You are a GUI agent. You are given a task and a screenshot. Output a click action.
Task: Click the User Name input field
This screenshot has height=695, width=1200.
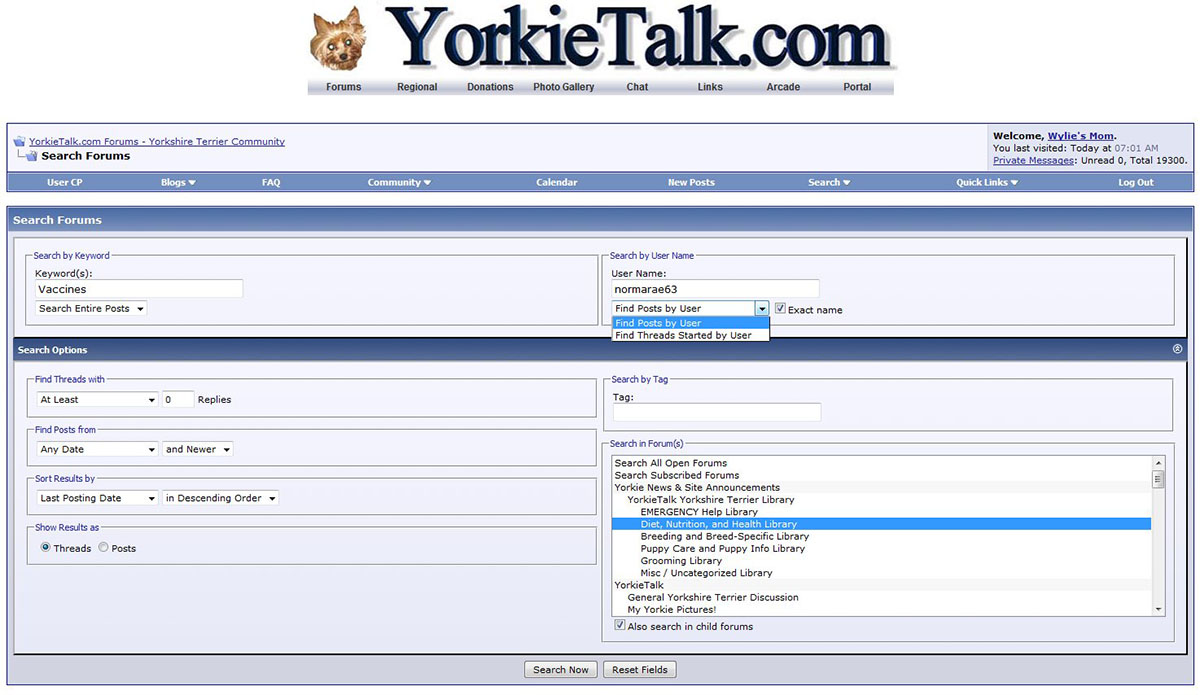click(x=716, y=289)
